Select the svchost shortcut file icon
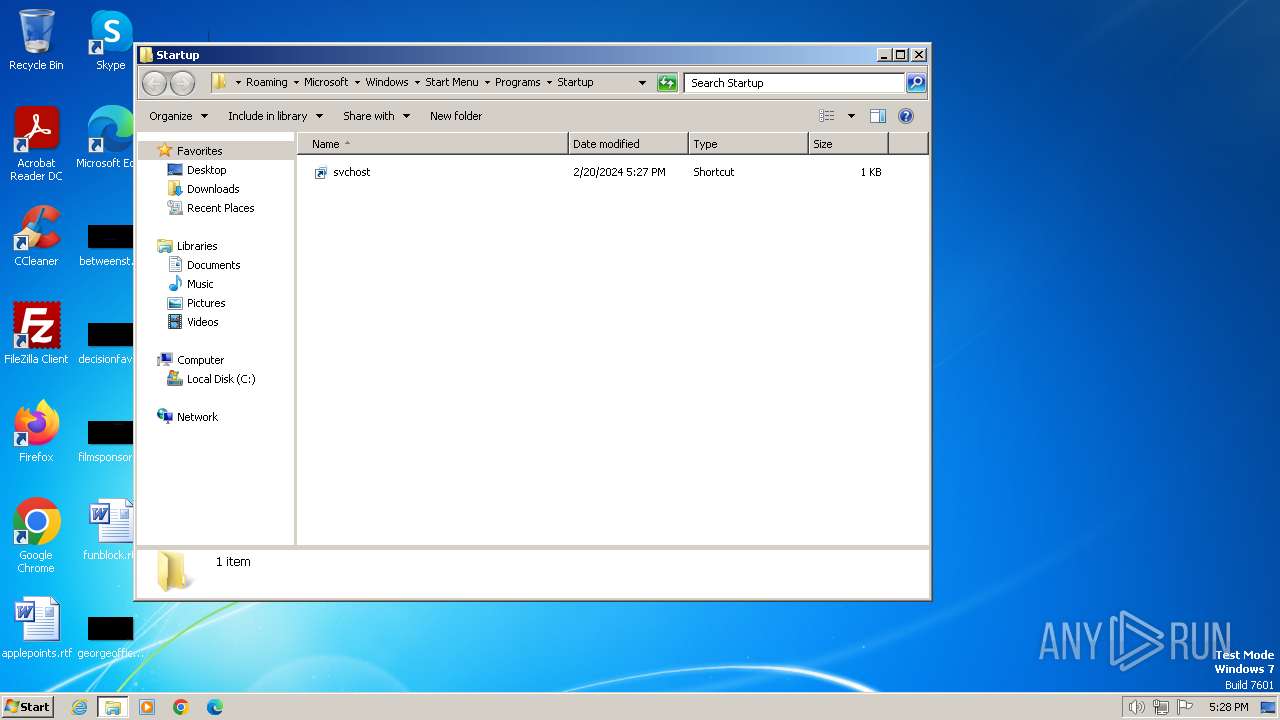The height and width of the screenshot is (720, 1280). pyautogui.click(x=321, y=172)
